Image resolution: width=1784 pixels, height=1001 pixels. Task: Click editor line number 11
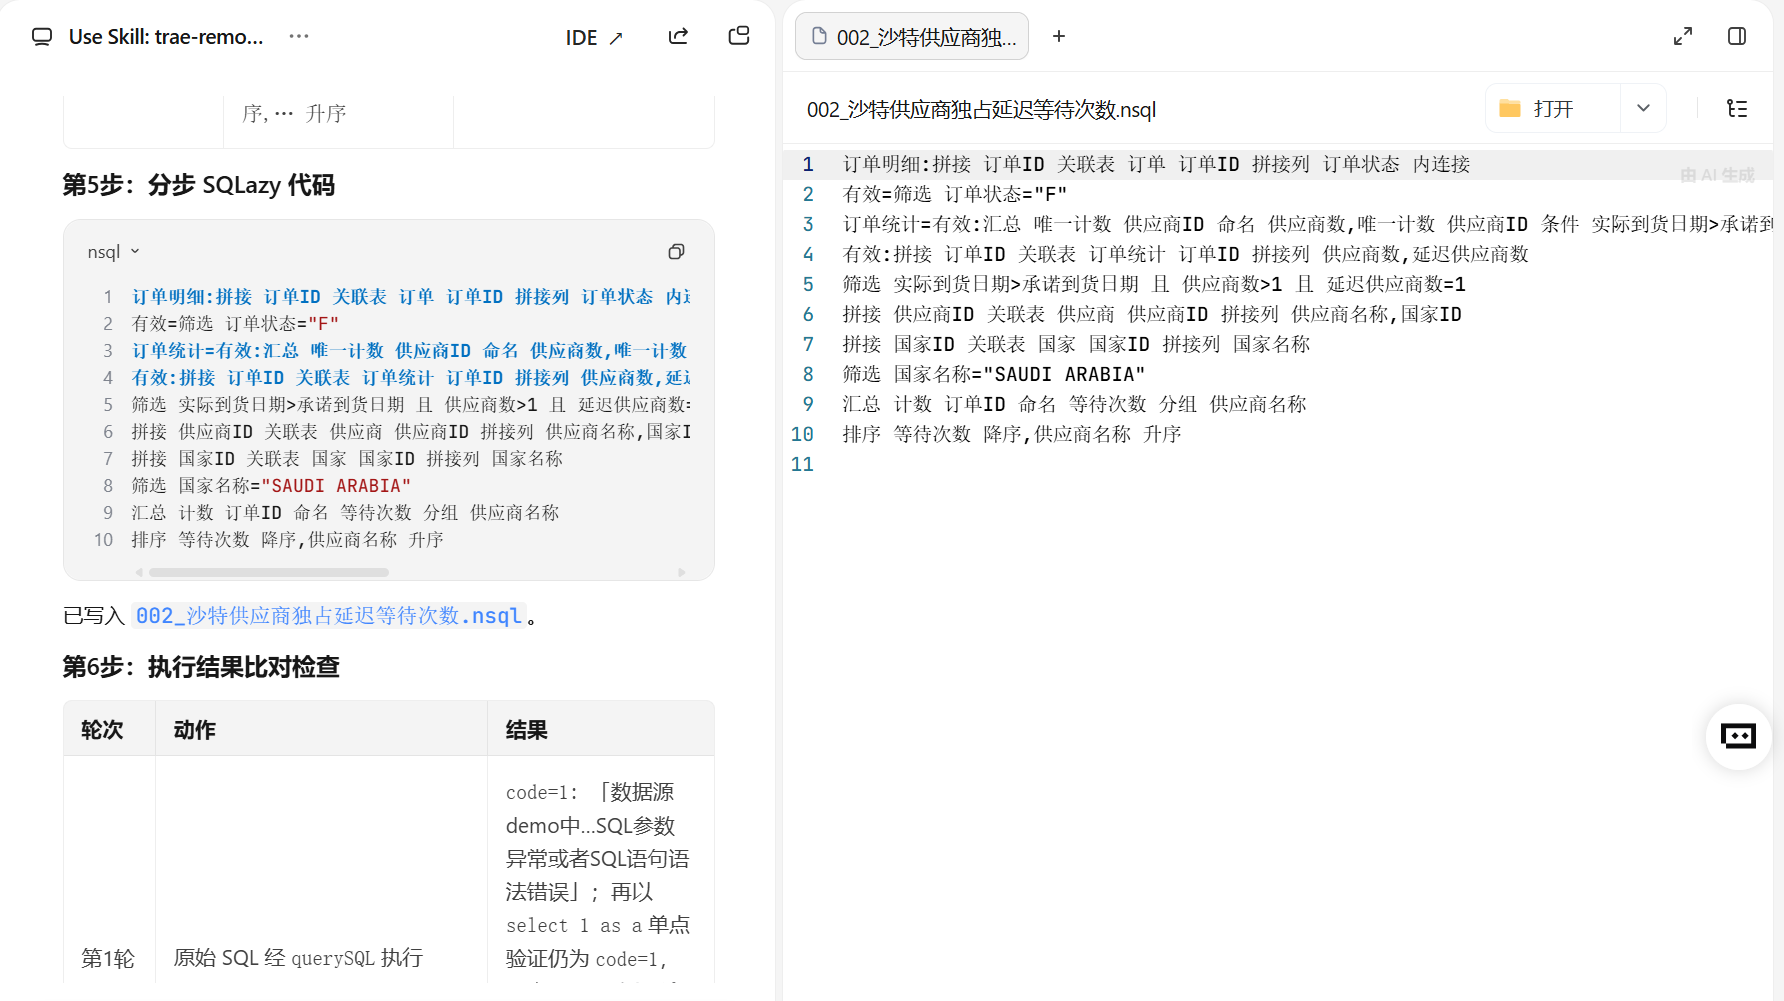(x=802, y=464)
